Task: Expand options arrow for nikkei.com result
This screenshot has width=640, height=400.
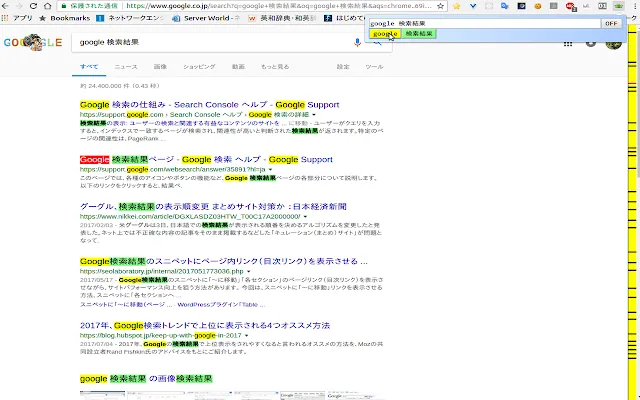Action: point(305,217)
